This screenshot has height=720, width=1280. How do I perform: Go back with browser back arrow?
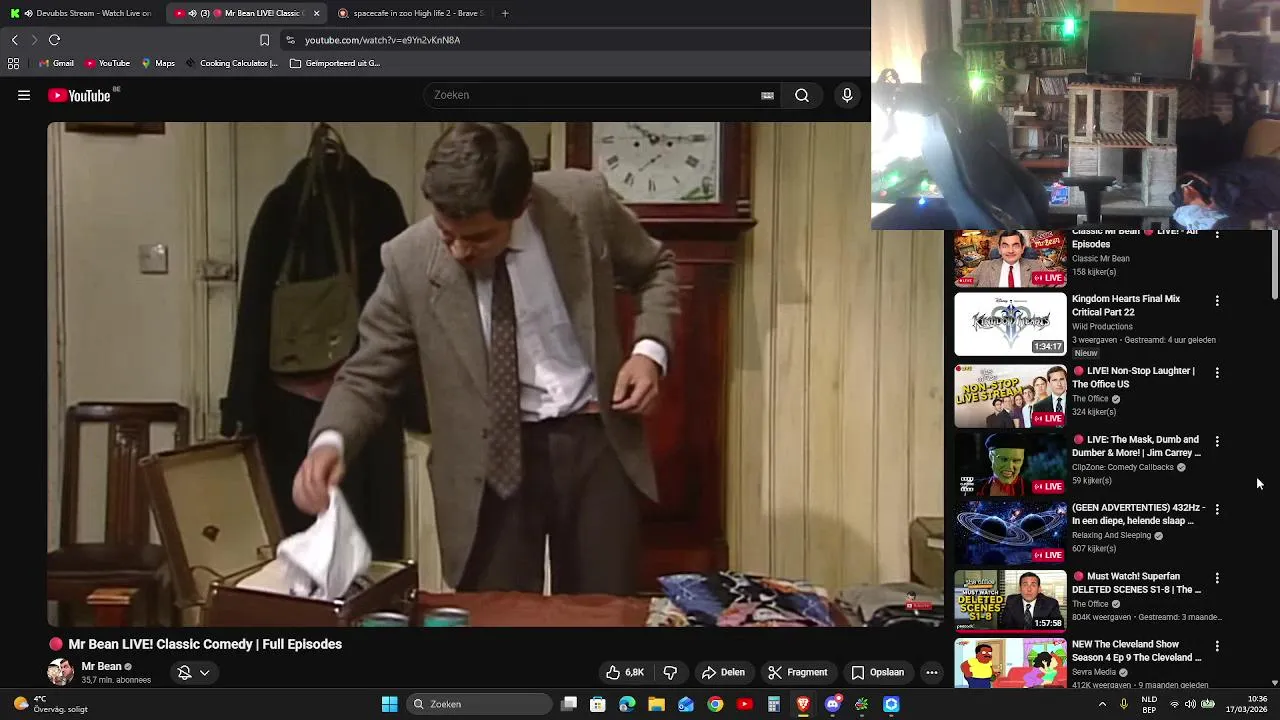pyautogui.click(x=14, y=40)
